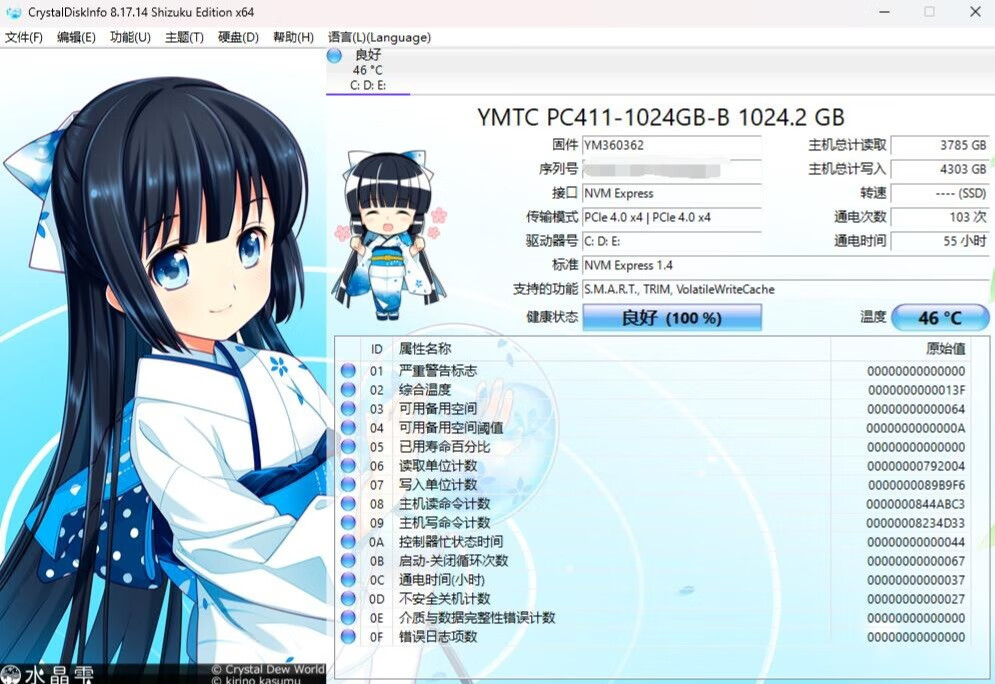Click status orb for attribute 05 已用寿命百分比

point(348,447)
